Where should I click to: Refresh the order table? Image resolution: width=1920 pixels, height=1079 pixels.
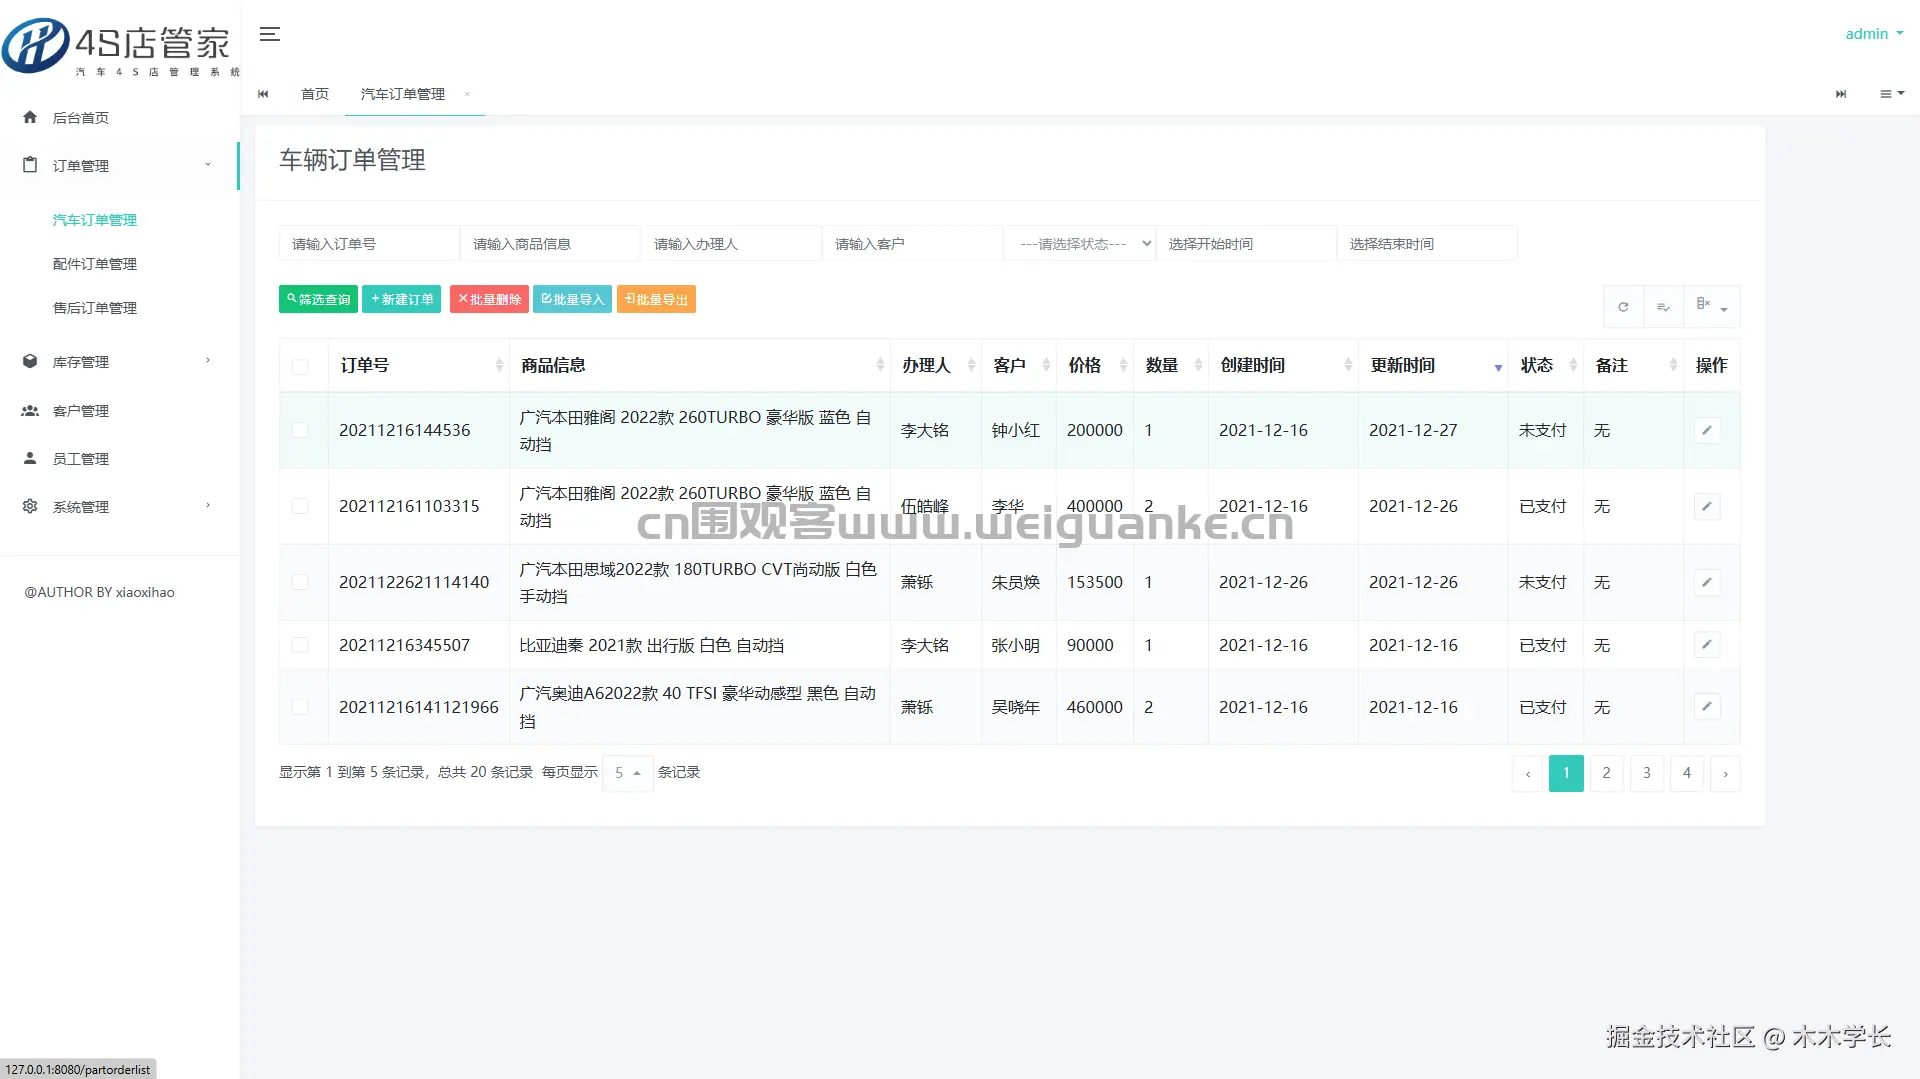[1623, 307]
